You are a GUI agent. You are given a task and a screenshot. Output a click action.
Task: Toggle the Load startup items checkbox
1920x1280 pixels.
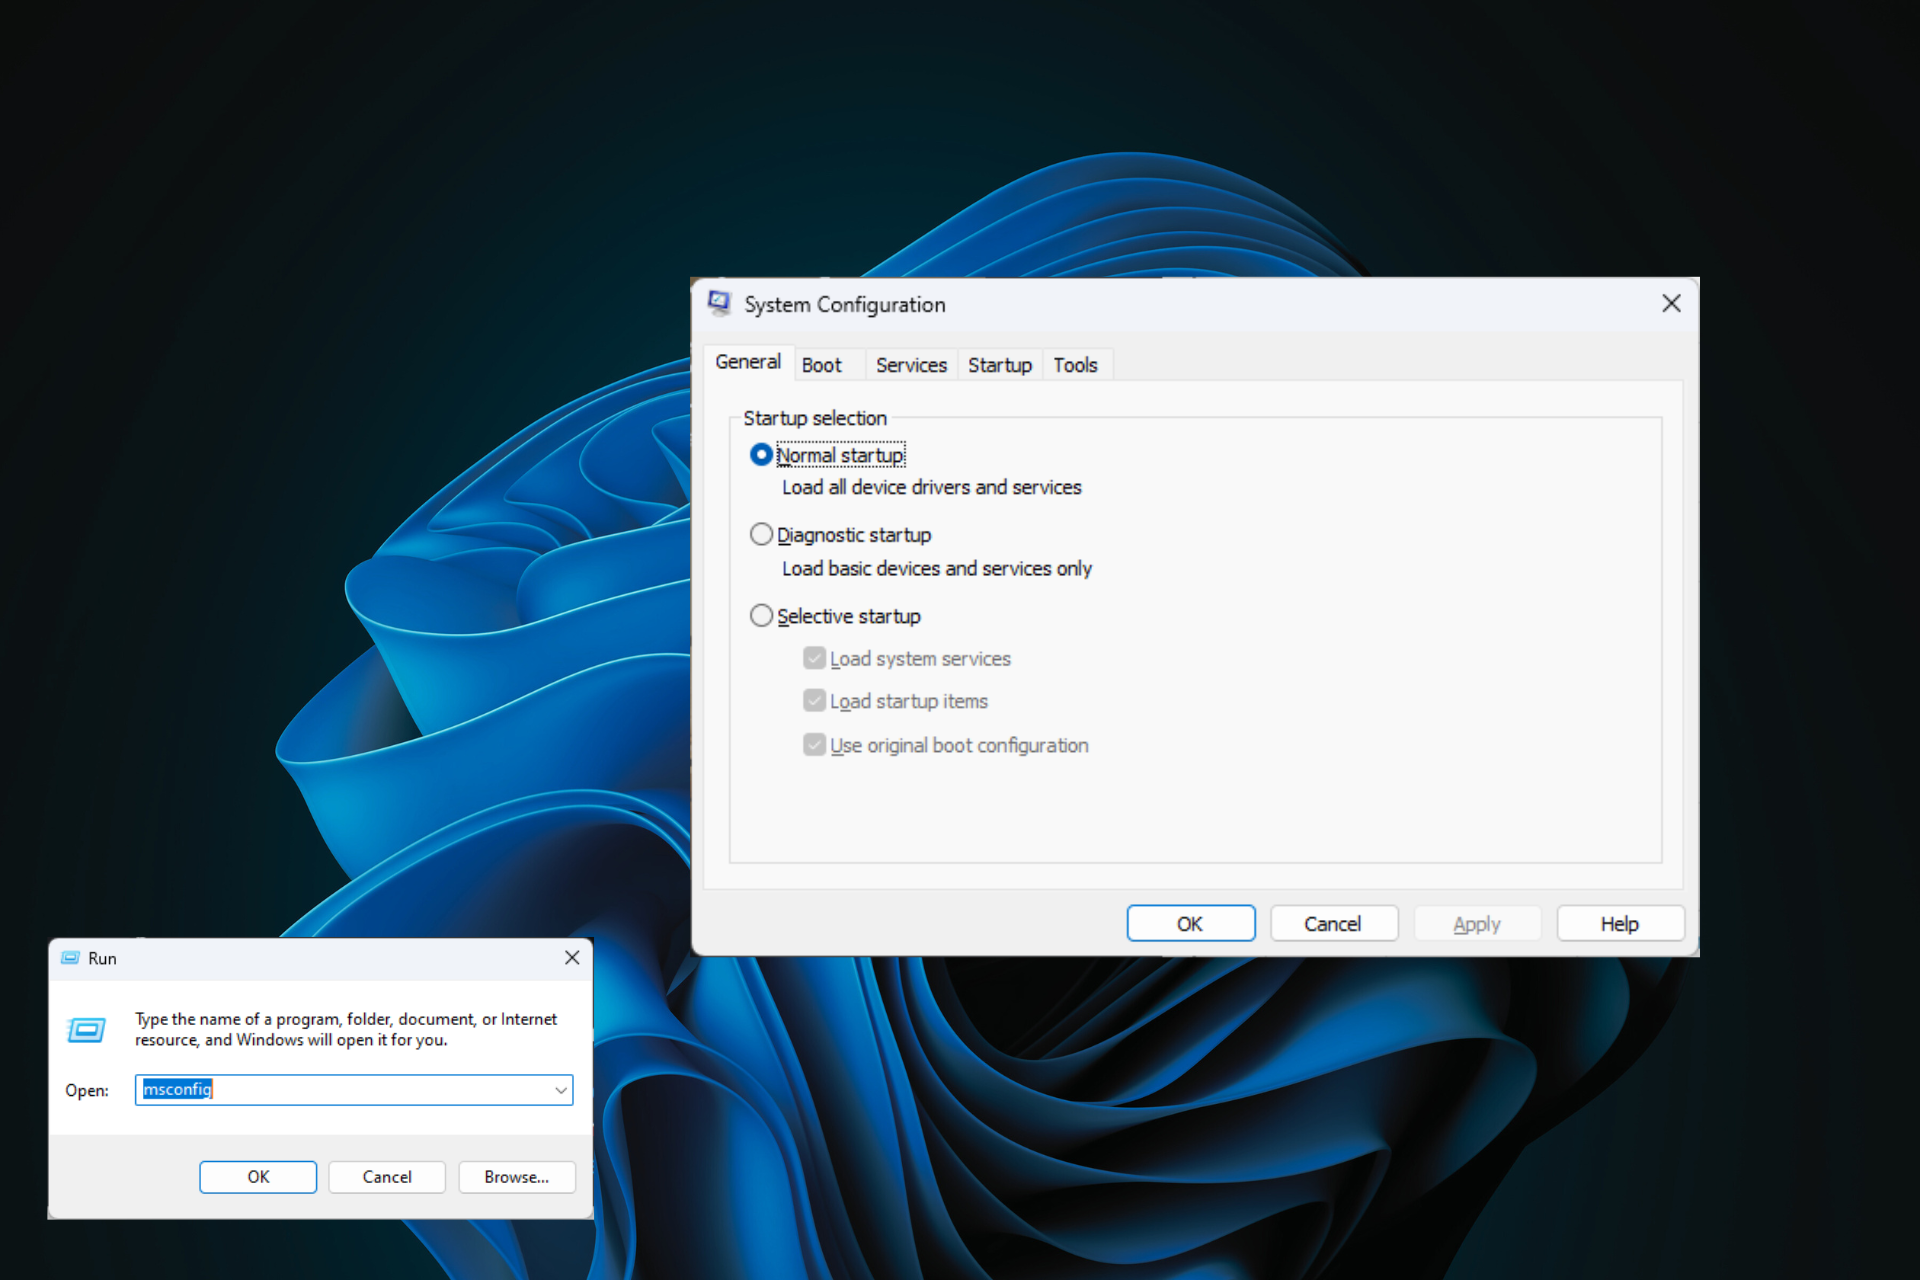click(814, 701)
